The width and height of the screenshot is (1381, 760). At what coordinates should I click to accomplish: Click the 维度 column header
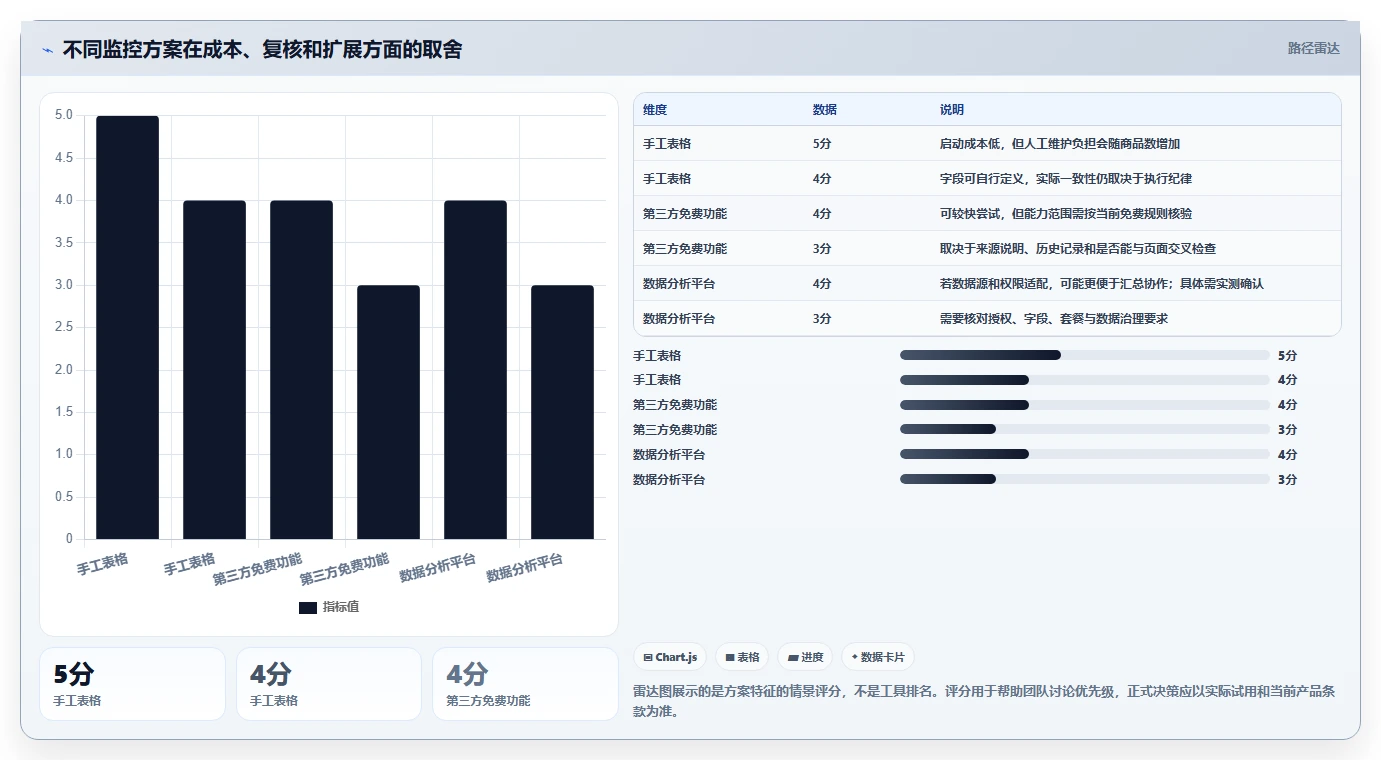(x=655, y=110)
